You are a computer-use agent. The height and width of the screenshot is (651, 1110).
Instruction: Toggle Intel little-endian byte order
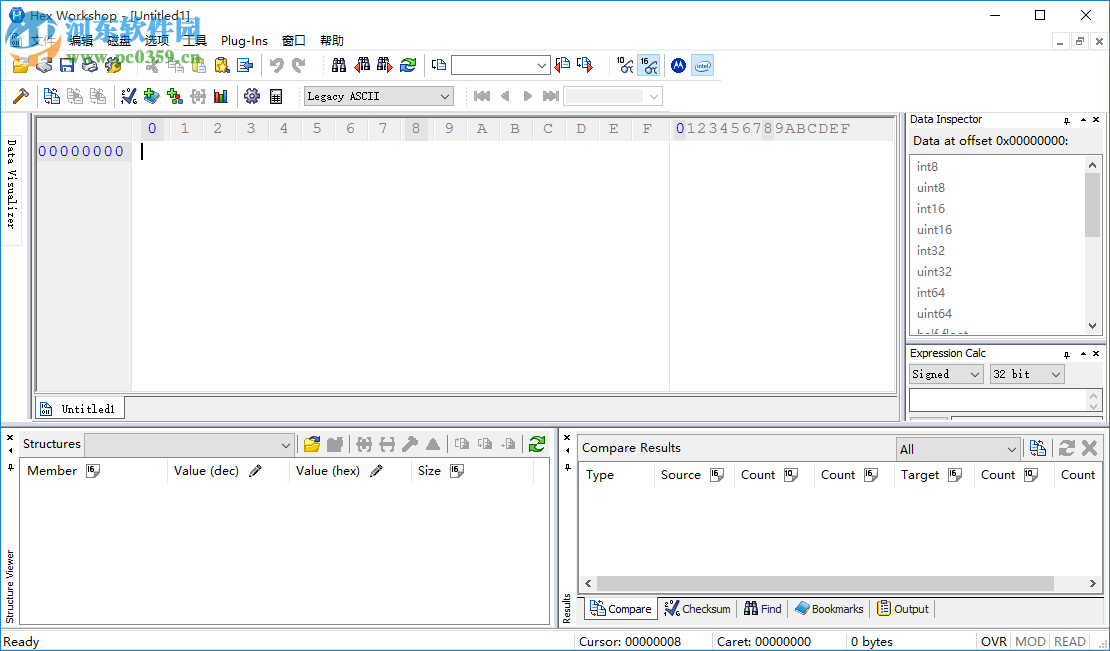pos(702,65)
